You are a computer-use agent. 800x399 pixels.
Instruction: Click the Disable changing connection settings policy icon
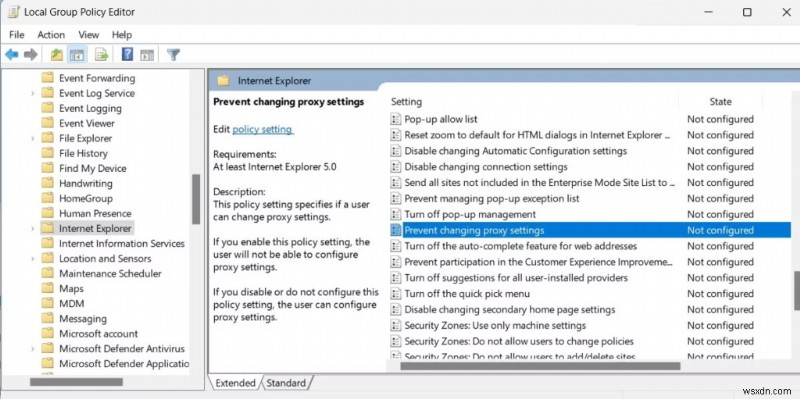(395, 167)
